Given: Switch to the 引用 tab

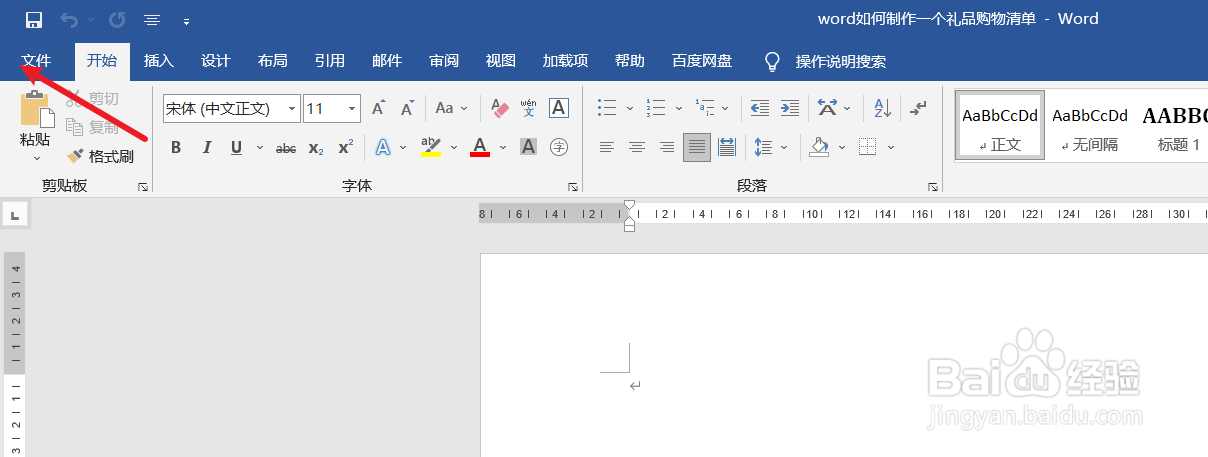Looking at the screenshot, I should point(329,61).
